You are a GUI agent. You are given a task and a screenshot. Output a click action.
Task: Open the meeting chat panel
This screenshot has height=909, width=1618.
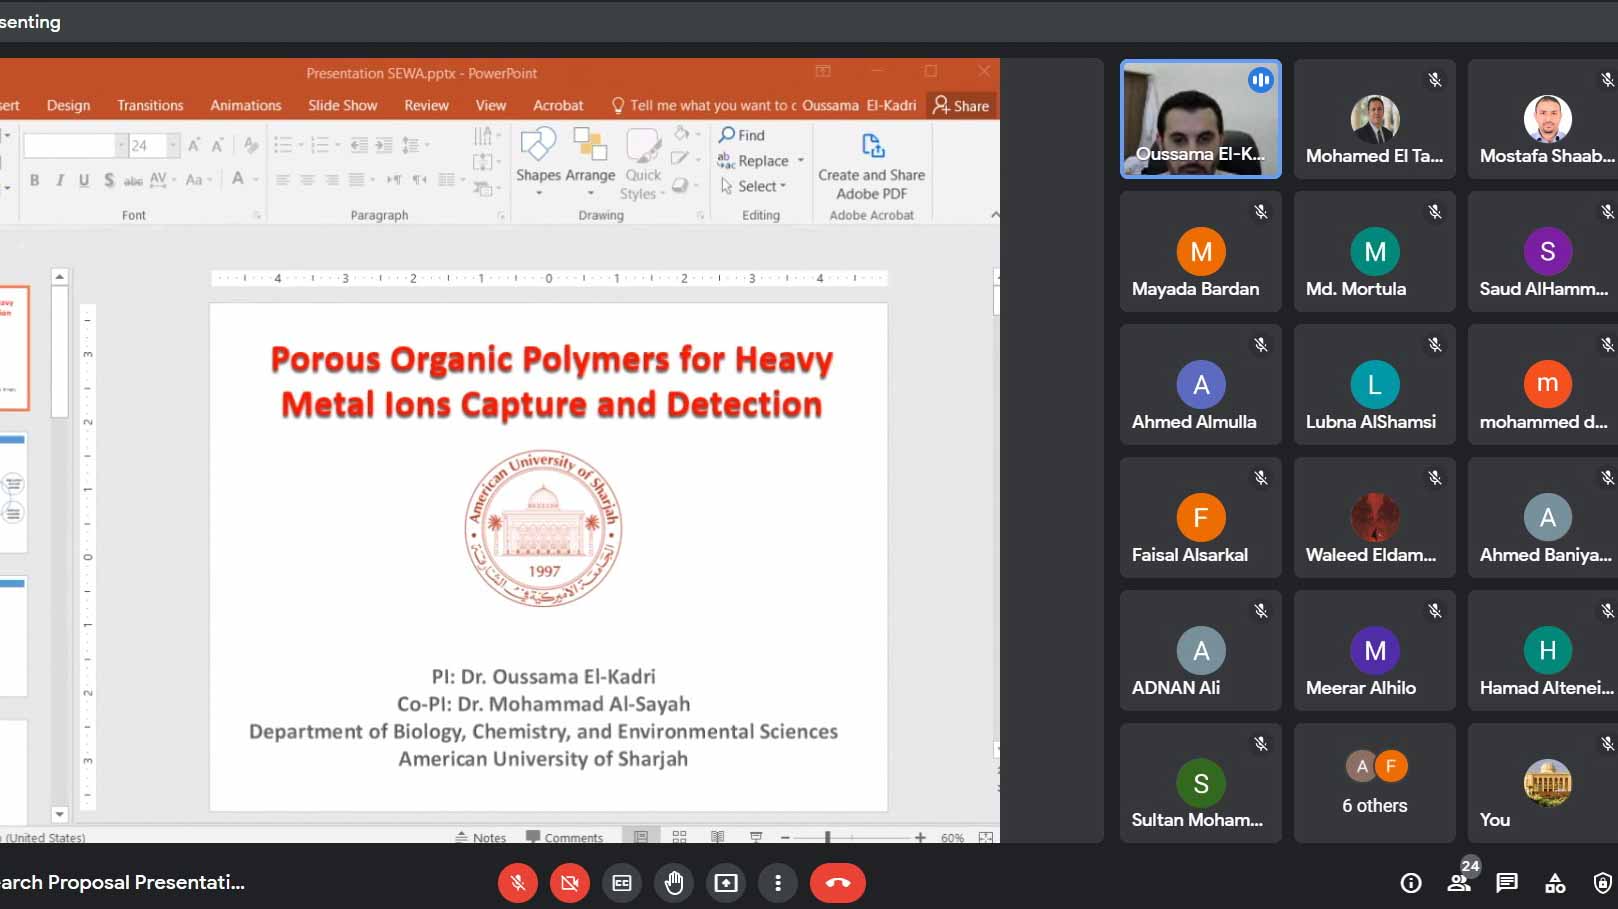point(1506,883)
